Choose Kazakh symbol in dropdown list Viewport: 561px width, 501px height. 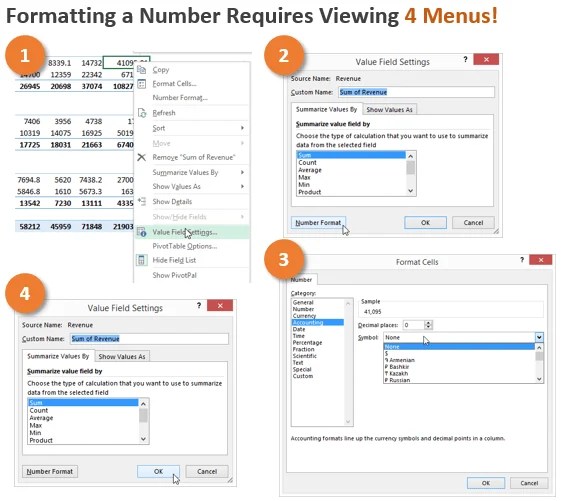[459, 373]
